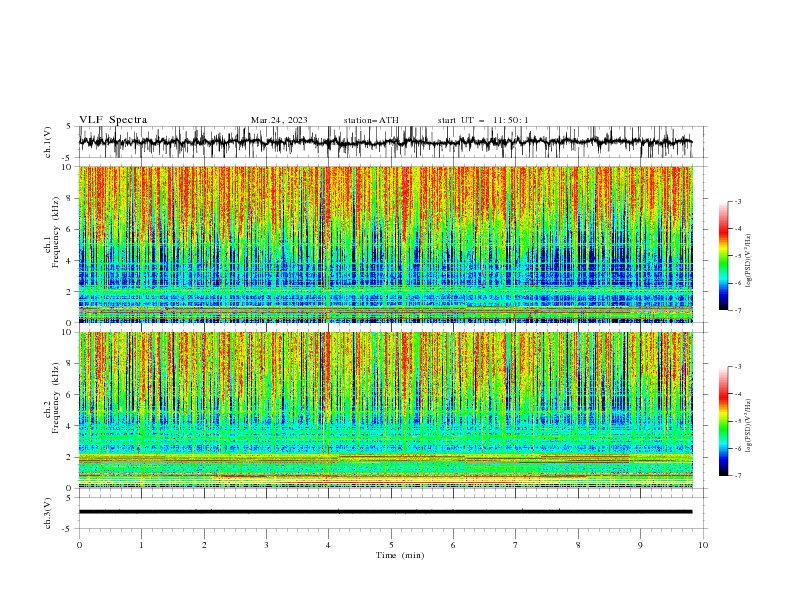
Task: Click the 'start UT = 11:50:1' text
Action: pyautogui.click(x=483, y=120)
